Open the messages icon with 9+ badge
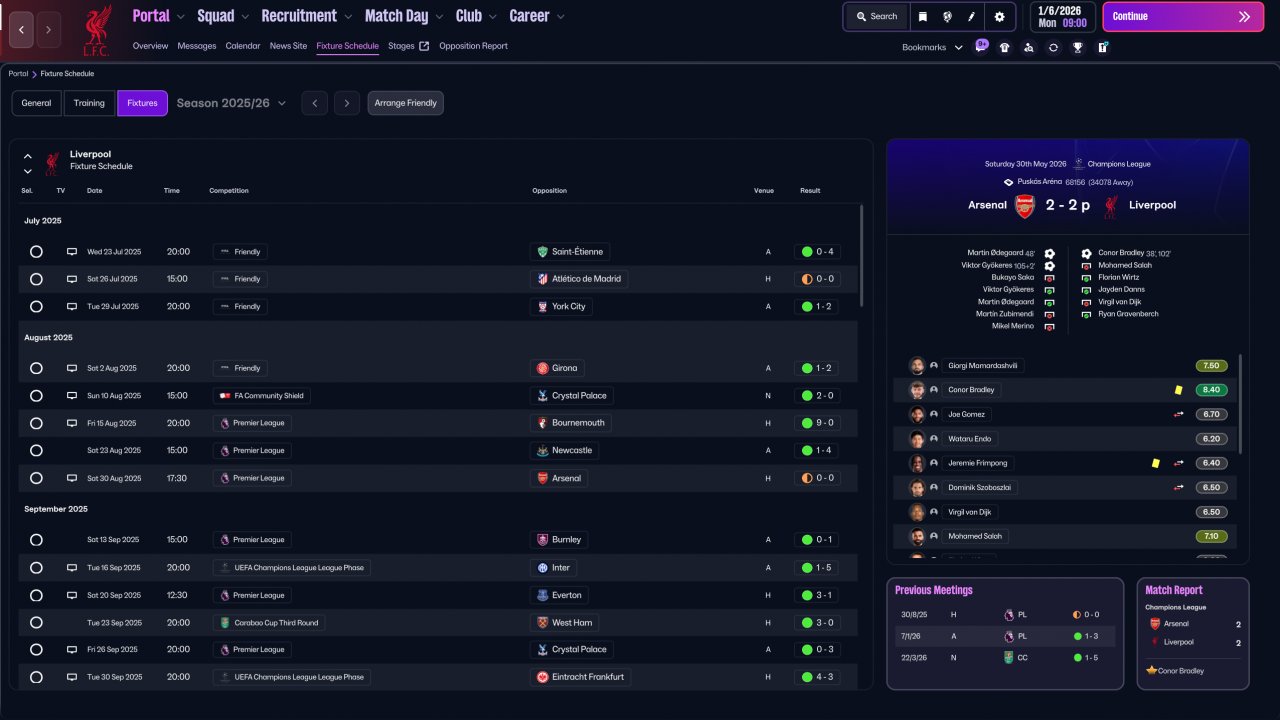 click(x=981, y=47)
